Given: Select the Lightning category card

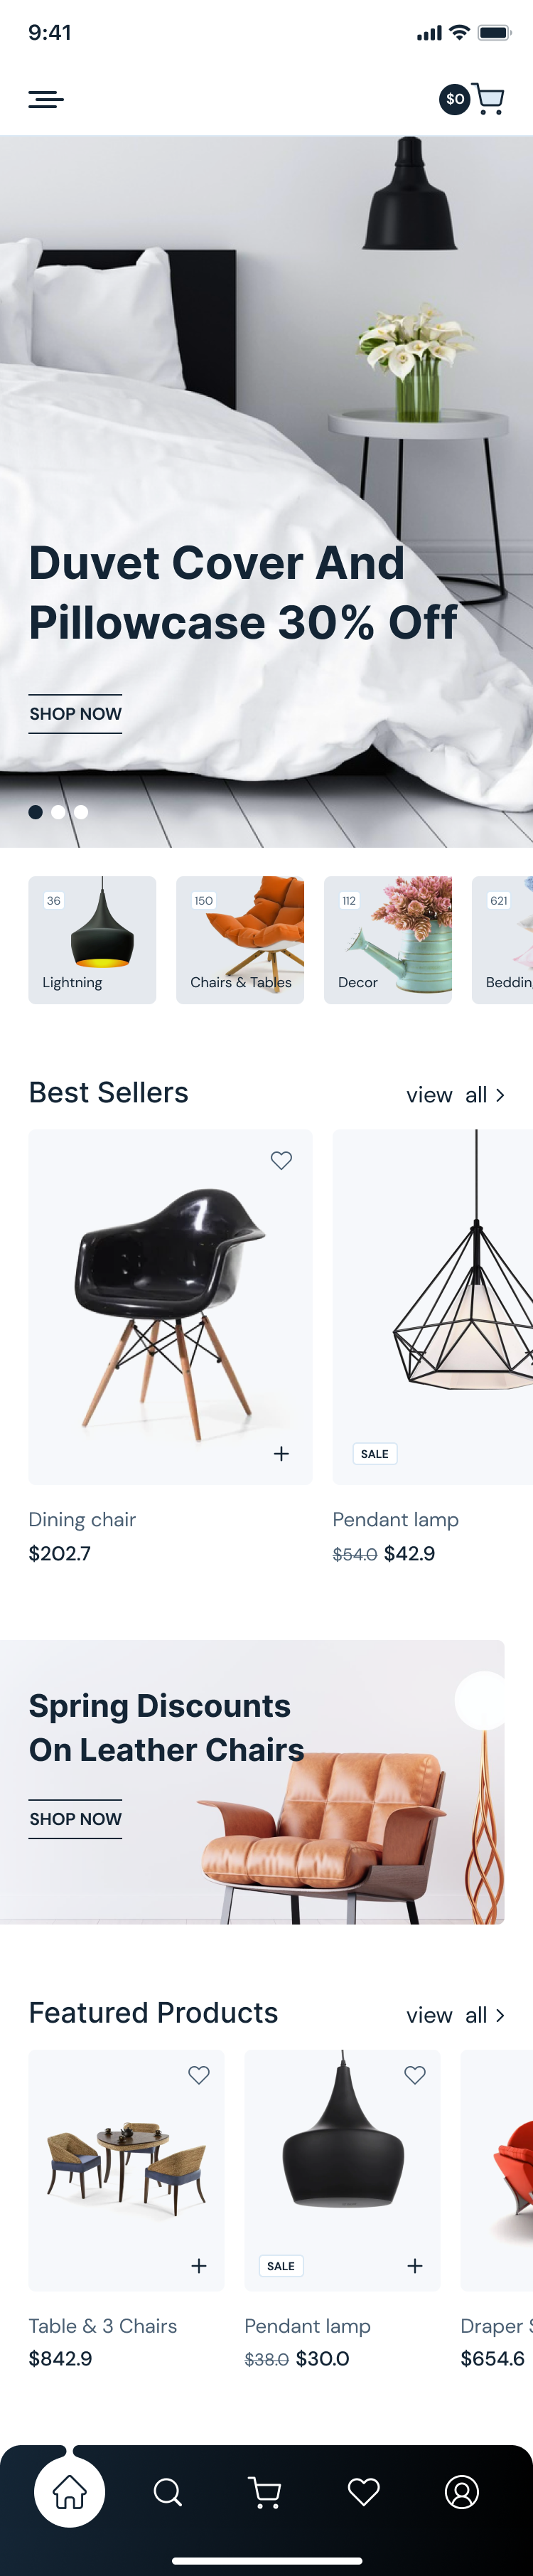Looking at the screenshot, I should tap(92, 940).
